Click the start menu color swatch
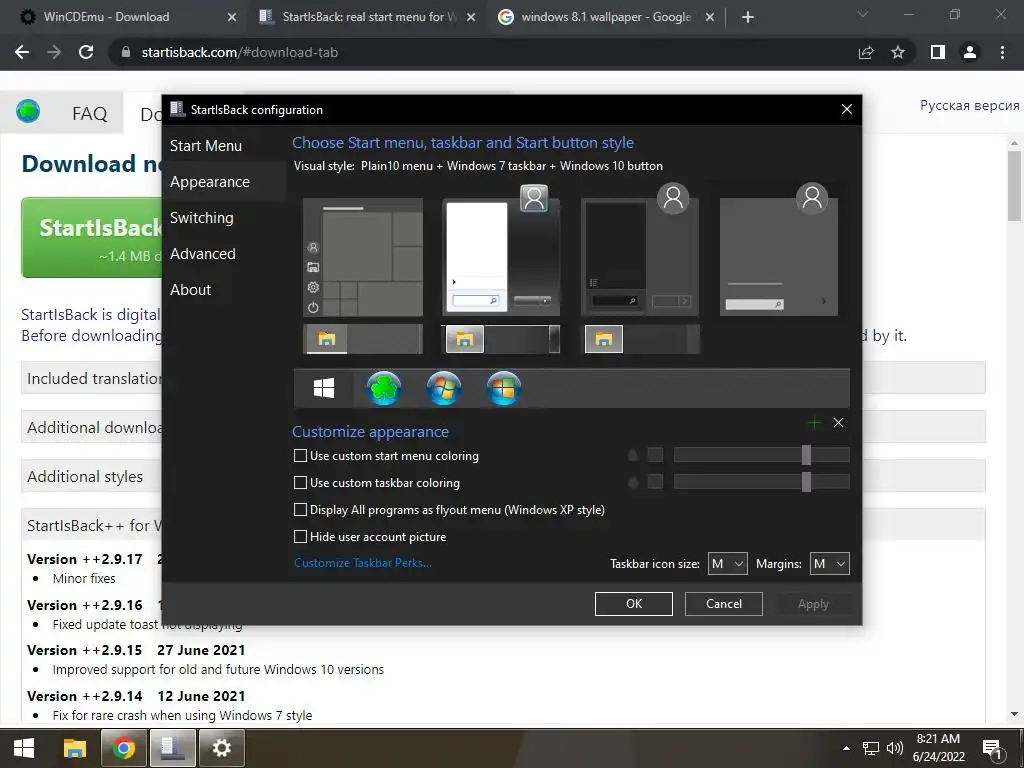 pos(655,455)
